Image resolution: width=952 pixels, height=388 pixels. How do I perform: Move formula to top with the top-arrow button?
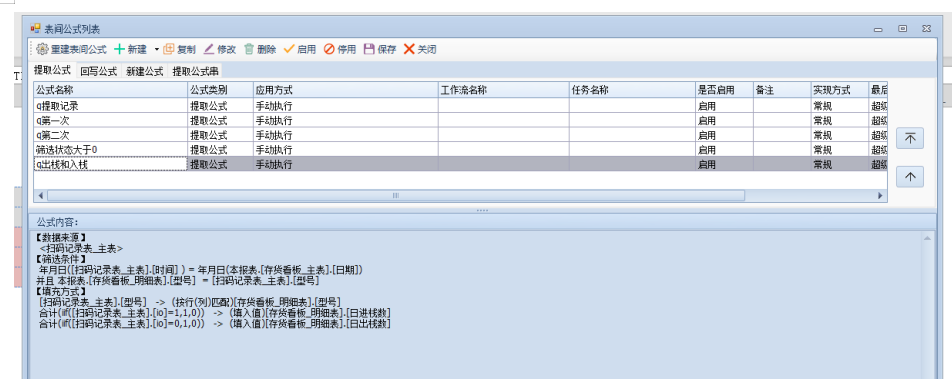910,138
